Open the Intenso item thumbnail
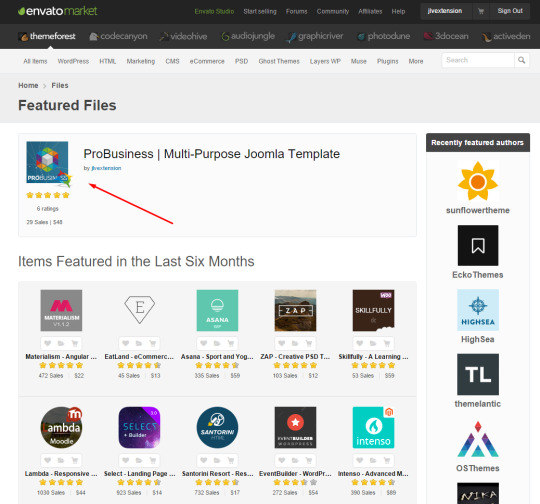This screenshot has width=540, height=504. [x=373, y=428]
